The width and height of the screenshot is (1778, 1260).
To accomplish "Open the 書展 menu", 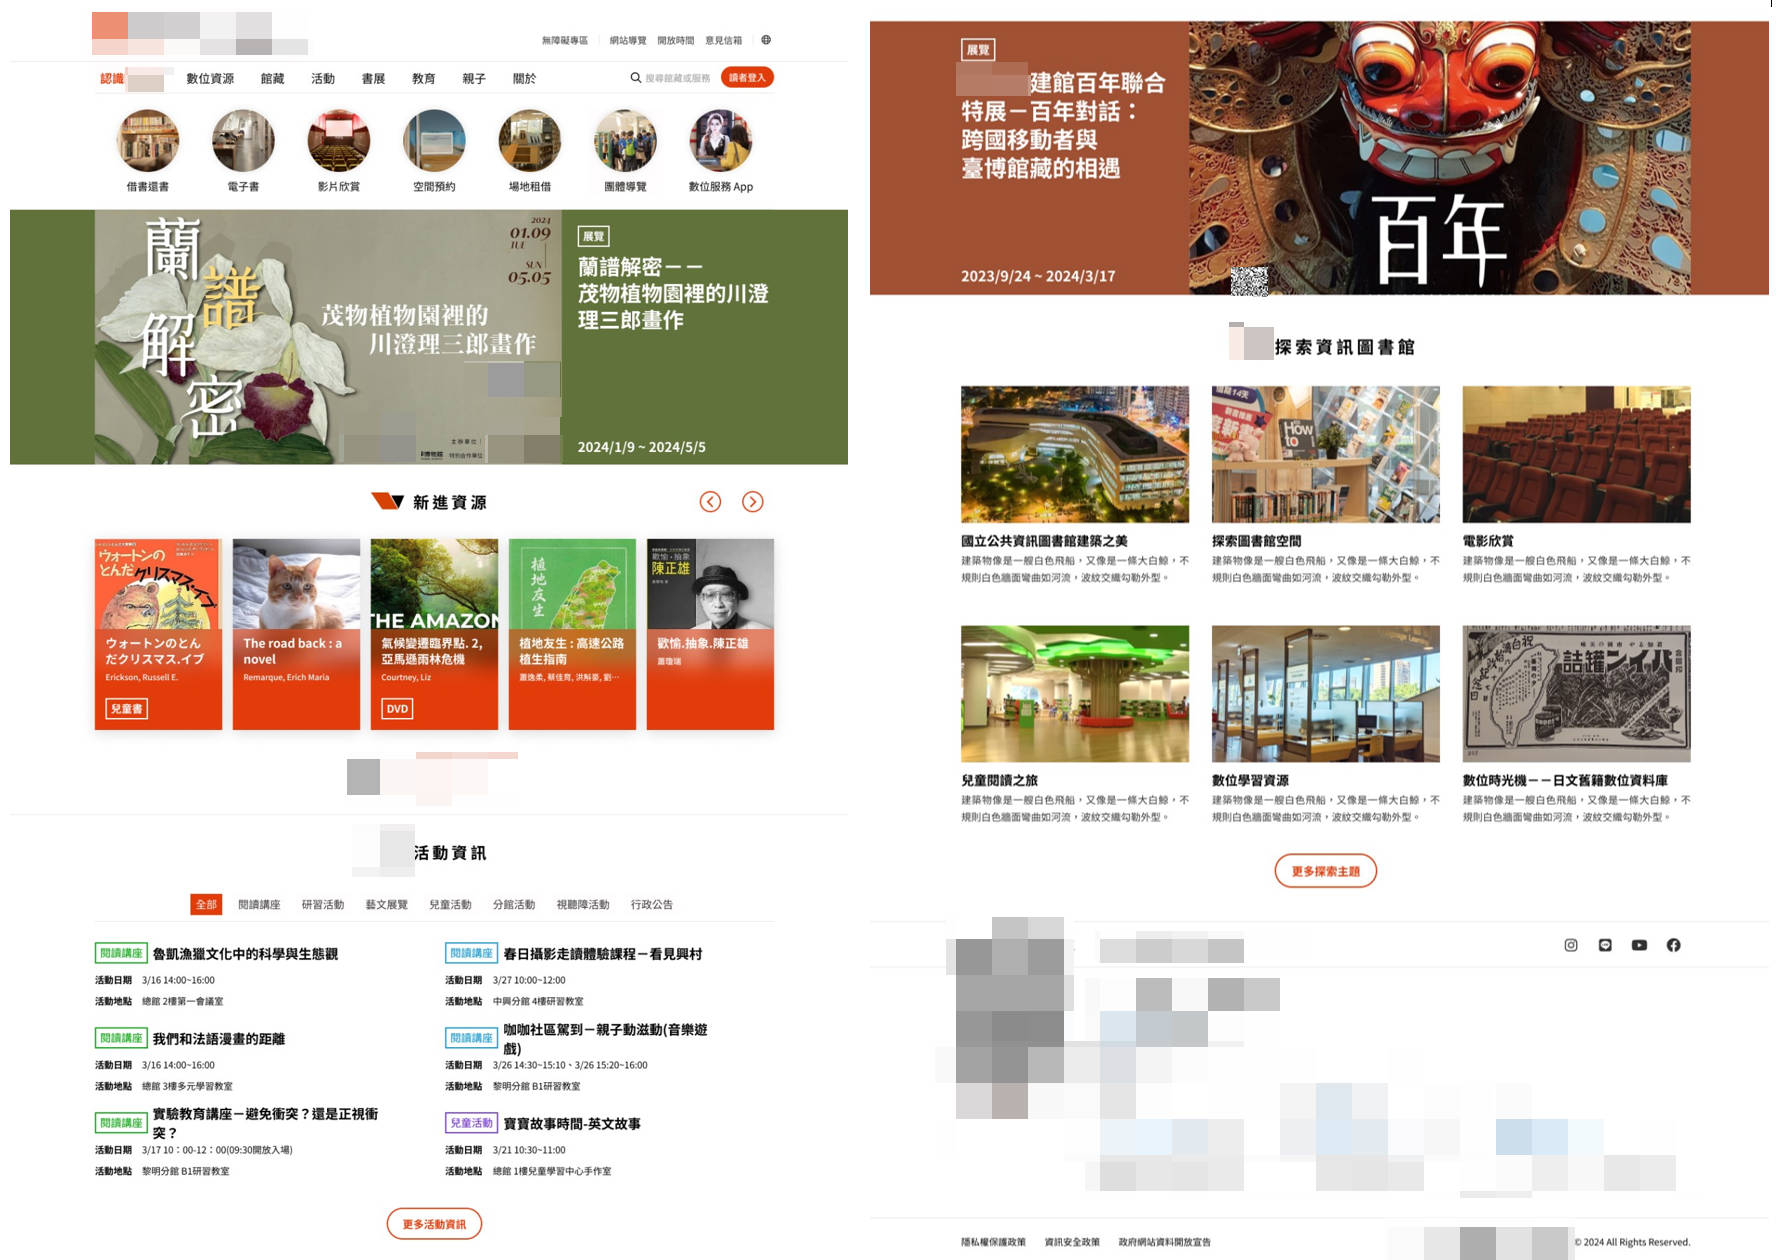I will [373, 78].
